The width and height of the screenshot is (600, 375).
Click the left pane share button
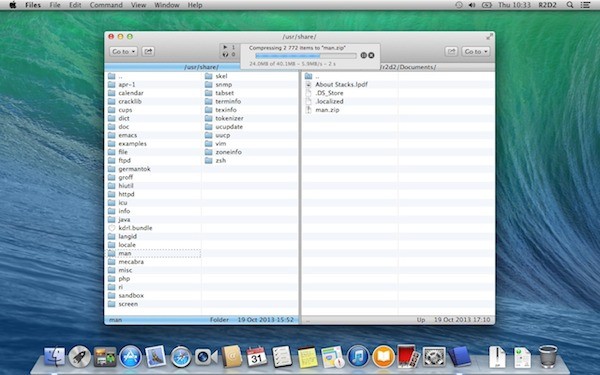pos(148,51)
